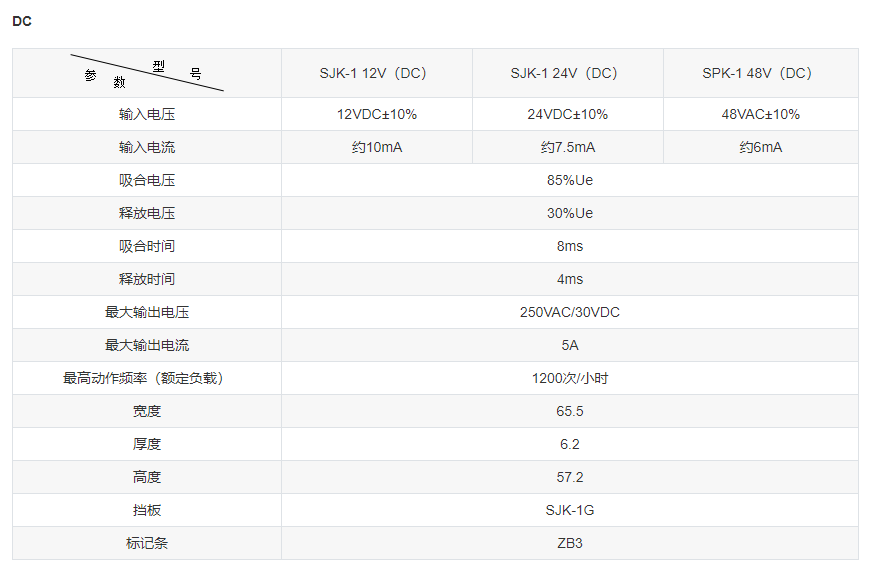
Task: Click the 85%Ue pull-in voltage value
Action: coord(569,181)
